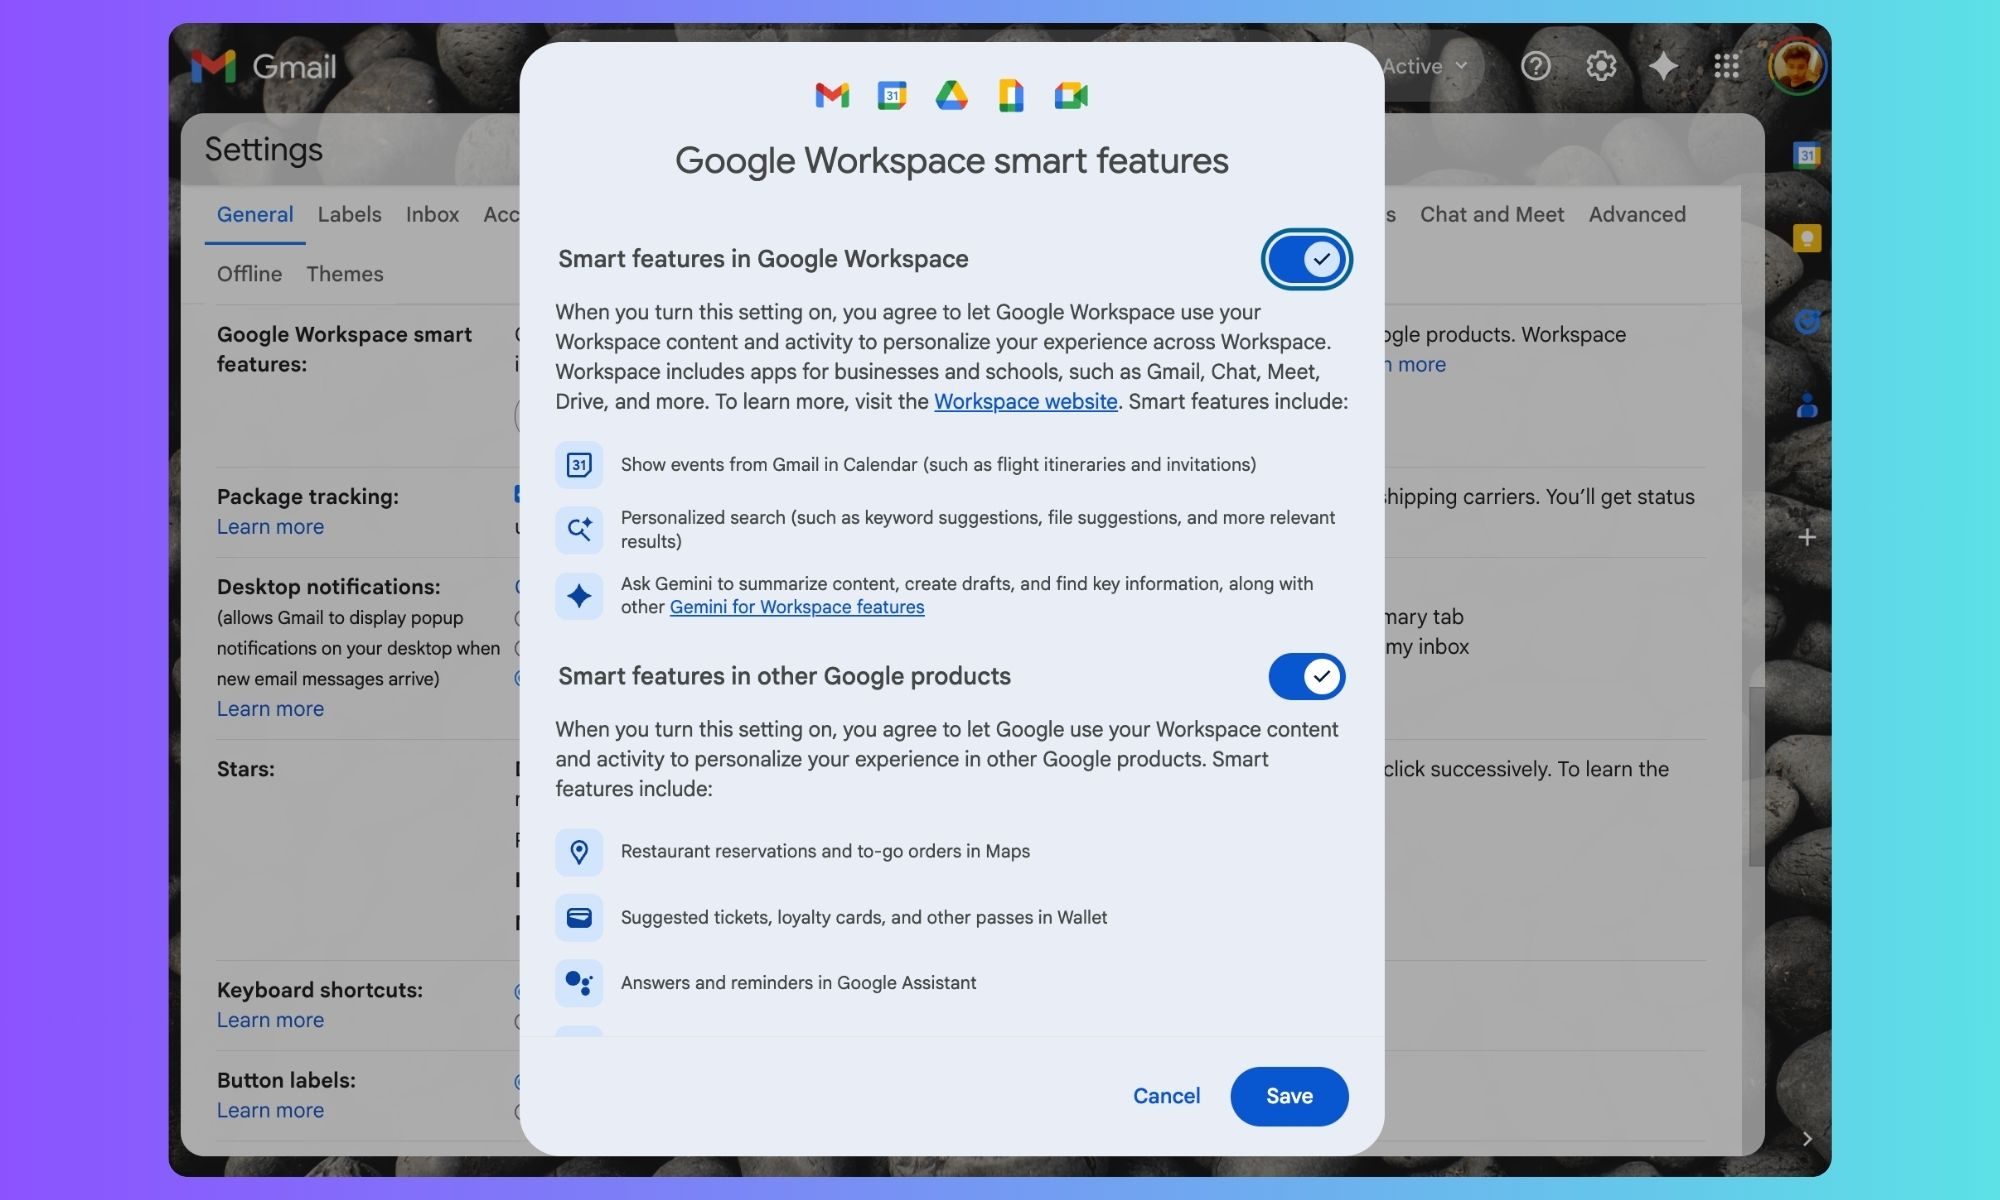Expand the side panel chevron at bottom right
This screenshot has width=2000, height=1200.
point(1807,1138)
